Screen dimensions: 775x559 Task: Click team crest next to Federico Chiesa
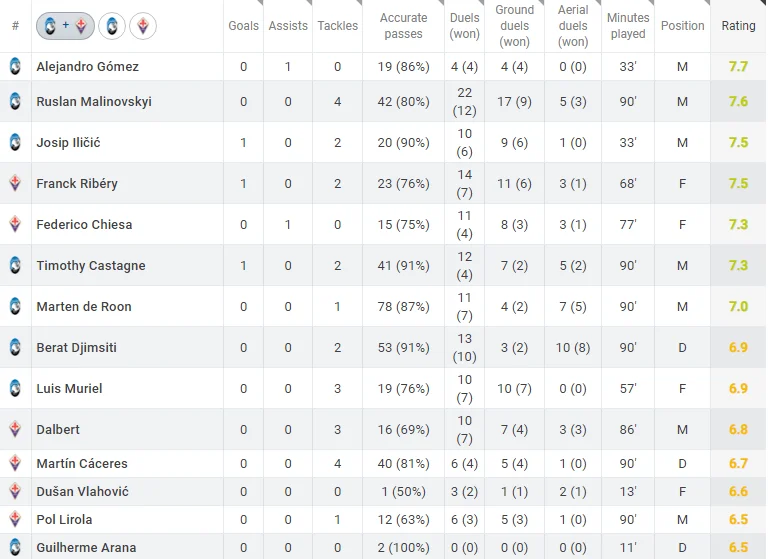click(15, 225)
